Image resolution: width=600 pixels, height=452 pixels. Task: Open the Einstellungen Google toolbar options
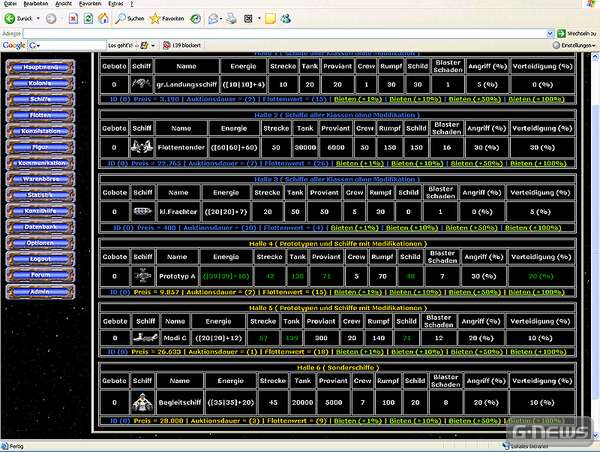pyautogui.click(x=574, y=45)
